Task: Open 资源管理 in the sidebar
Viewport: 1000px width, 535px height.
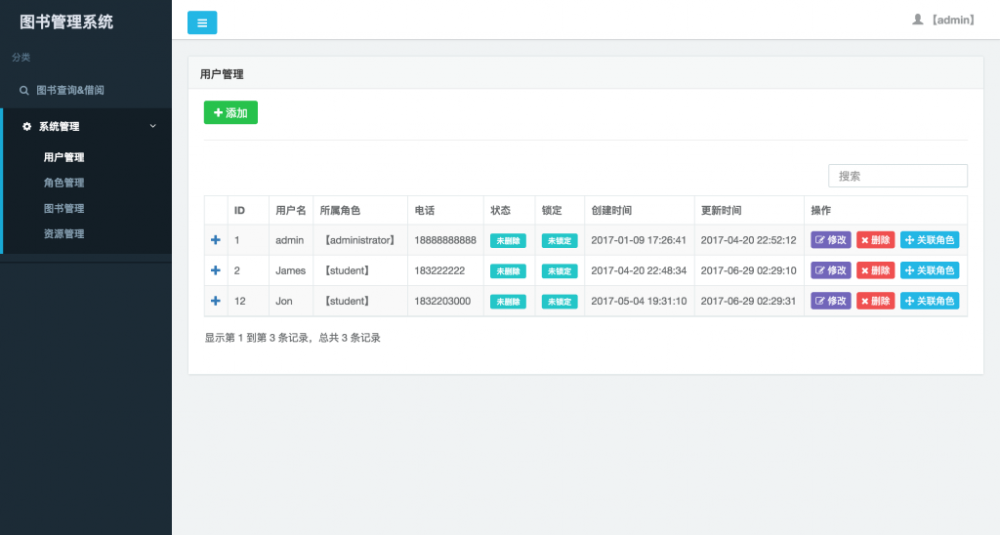Action: tap(64, 233)
